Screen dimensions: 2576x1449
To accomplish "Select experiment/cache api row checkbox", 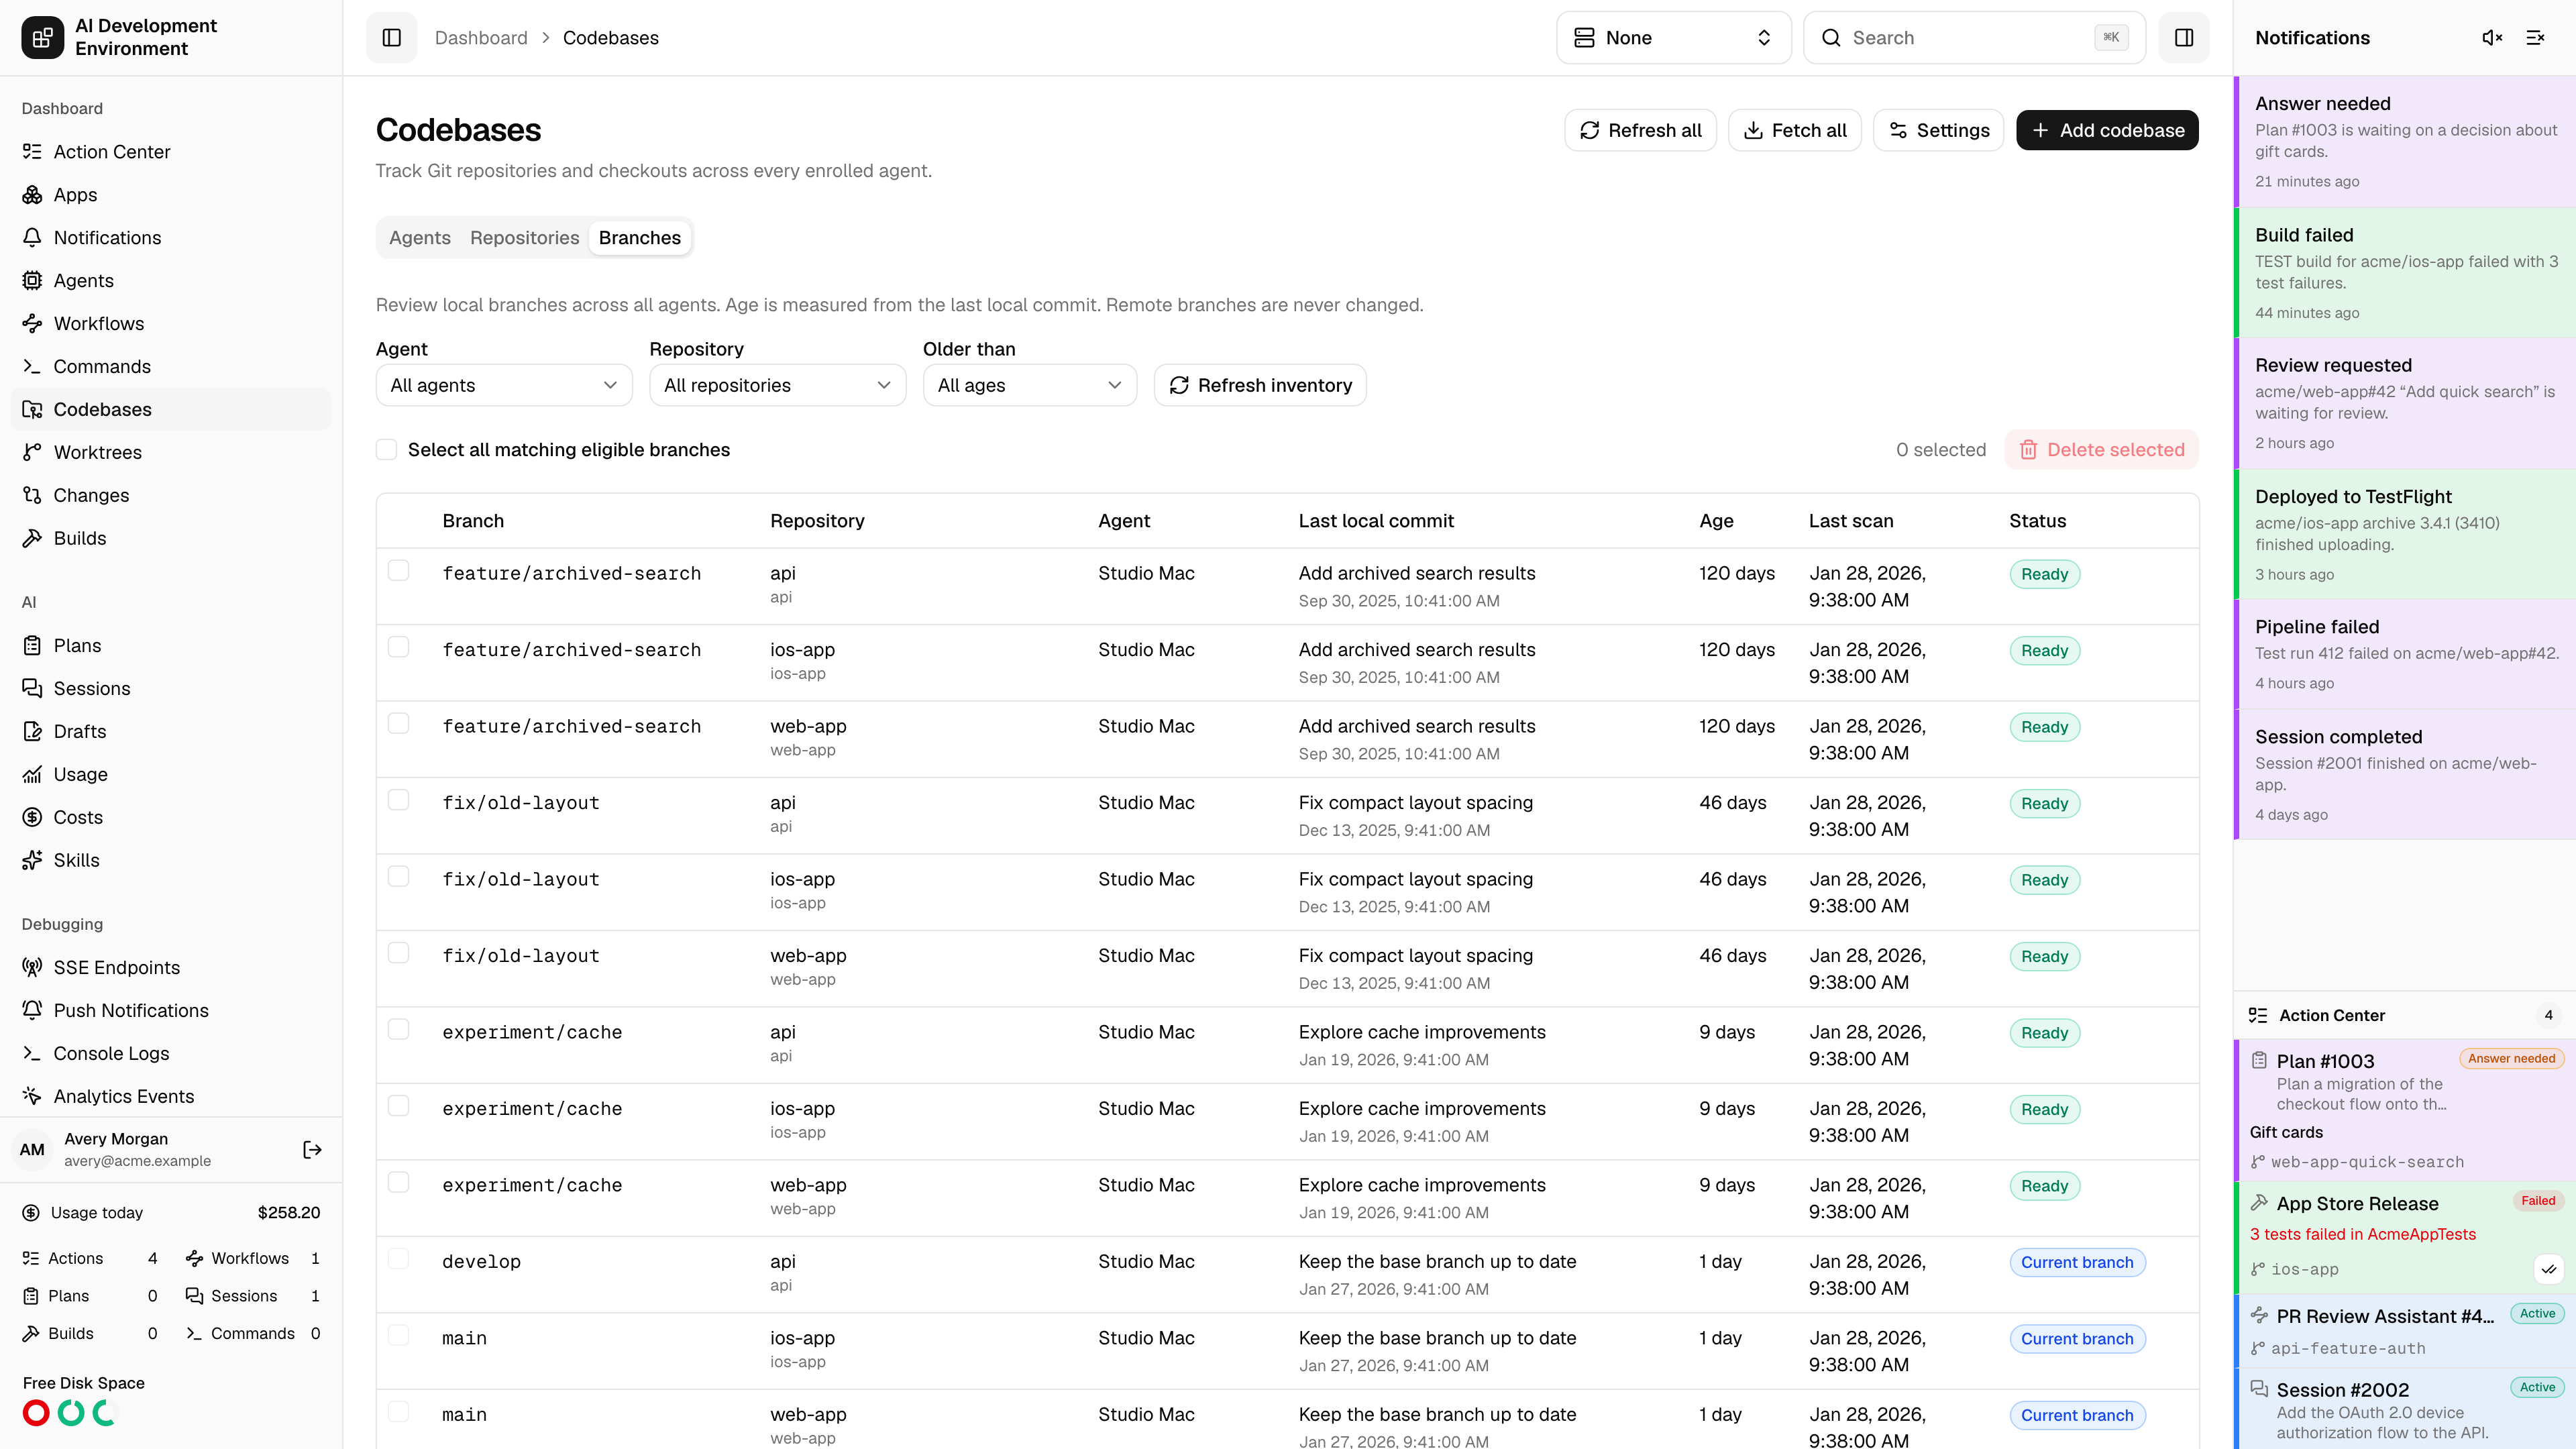I will tap(398, 1030).
